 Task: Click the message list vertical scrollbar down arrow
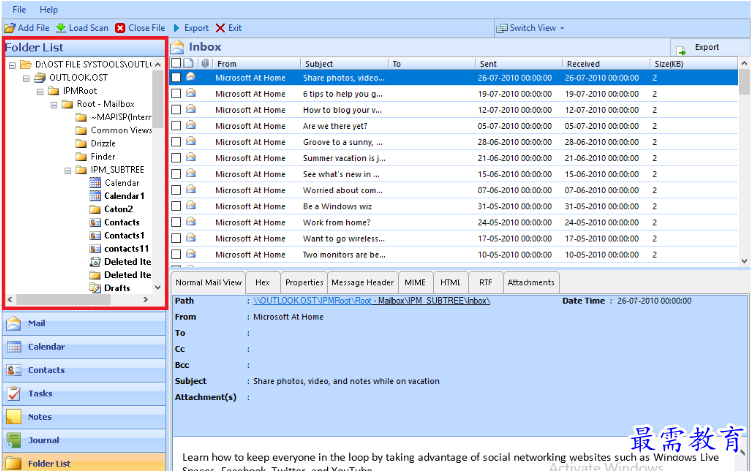tap(744, 261)
